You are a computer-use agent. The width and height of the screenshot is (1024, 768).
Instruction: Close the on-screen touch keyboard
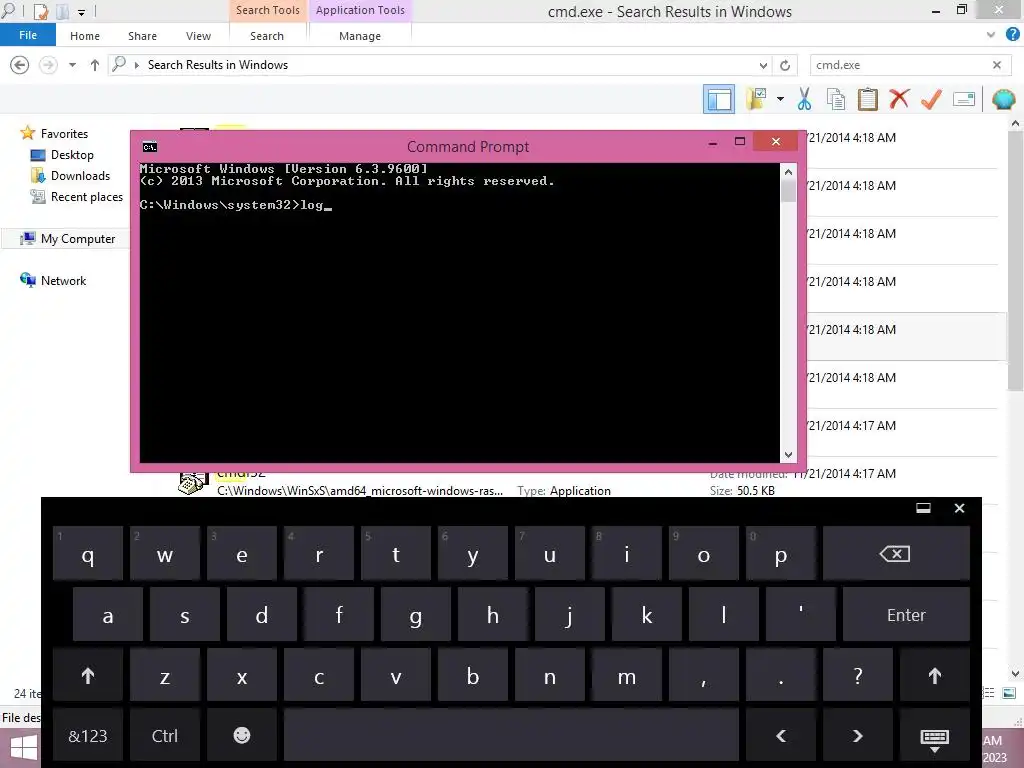click(959, 508)
